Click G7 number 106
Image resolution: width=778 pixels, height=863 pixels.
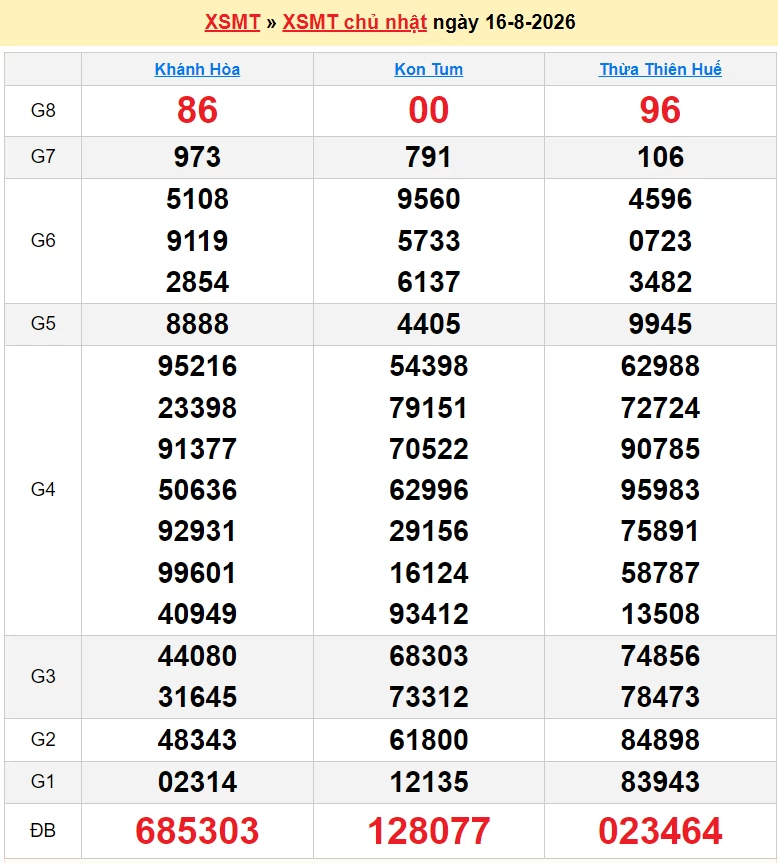(660, 157)
